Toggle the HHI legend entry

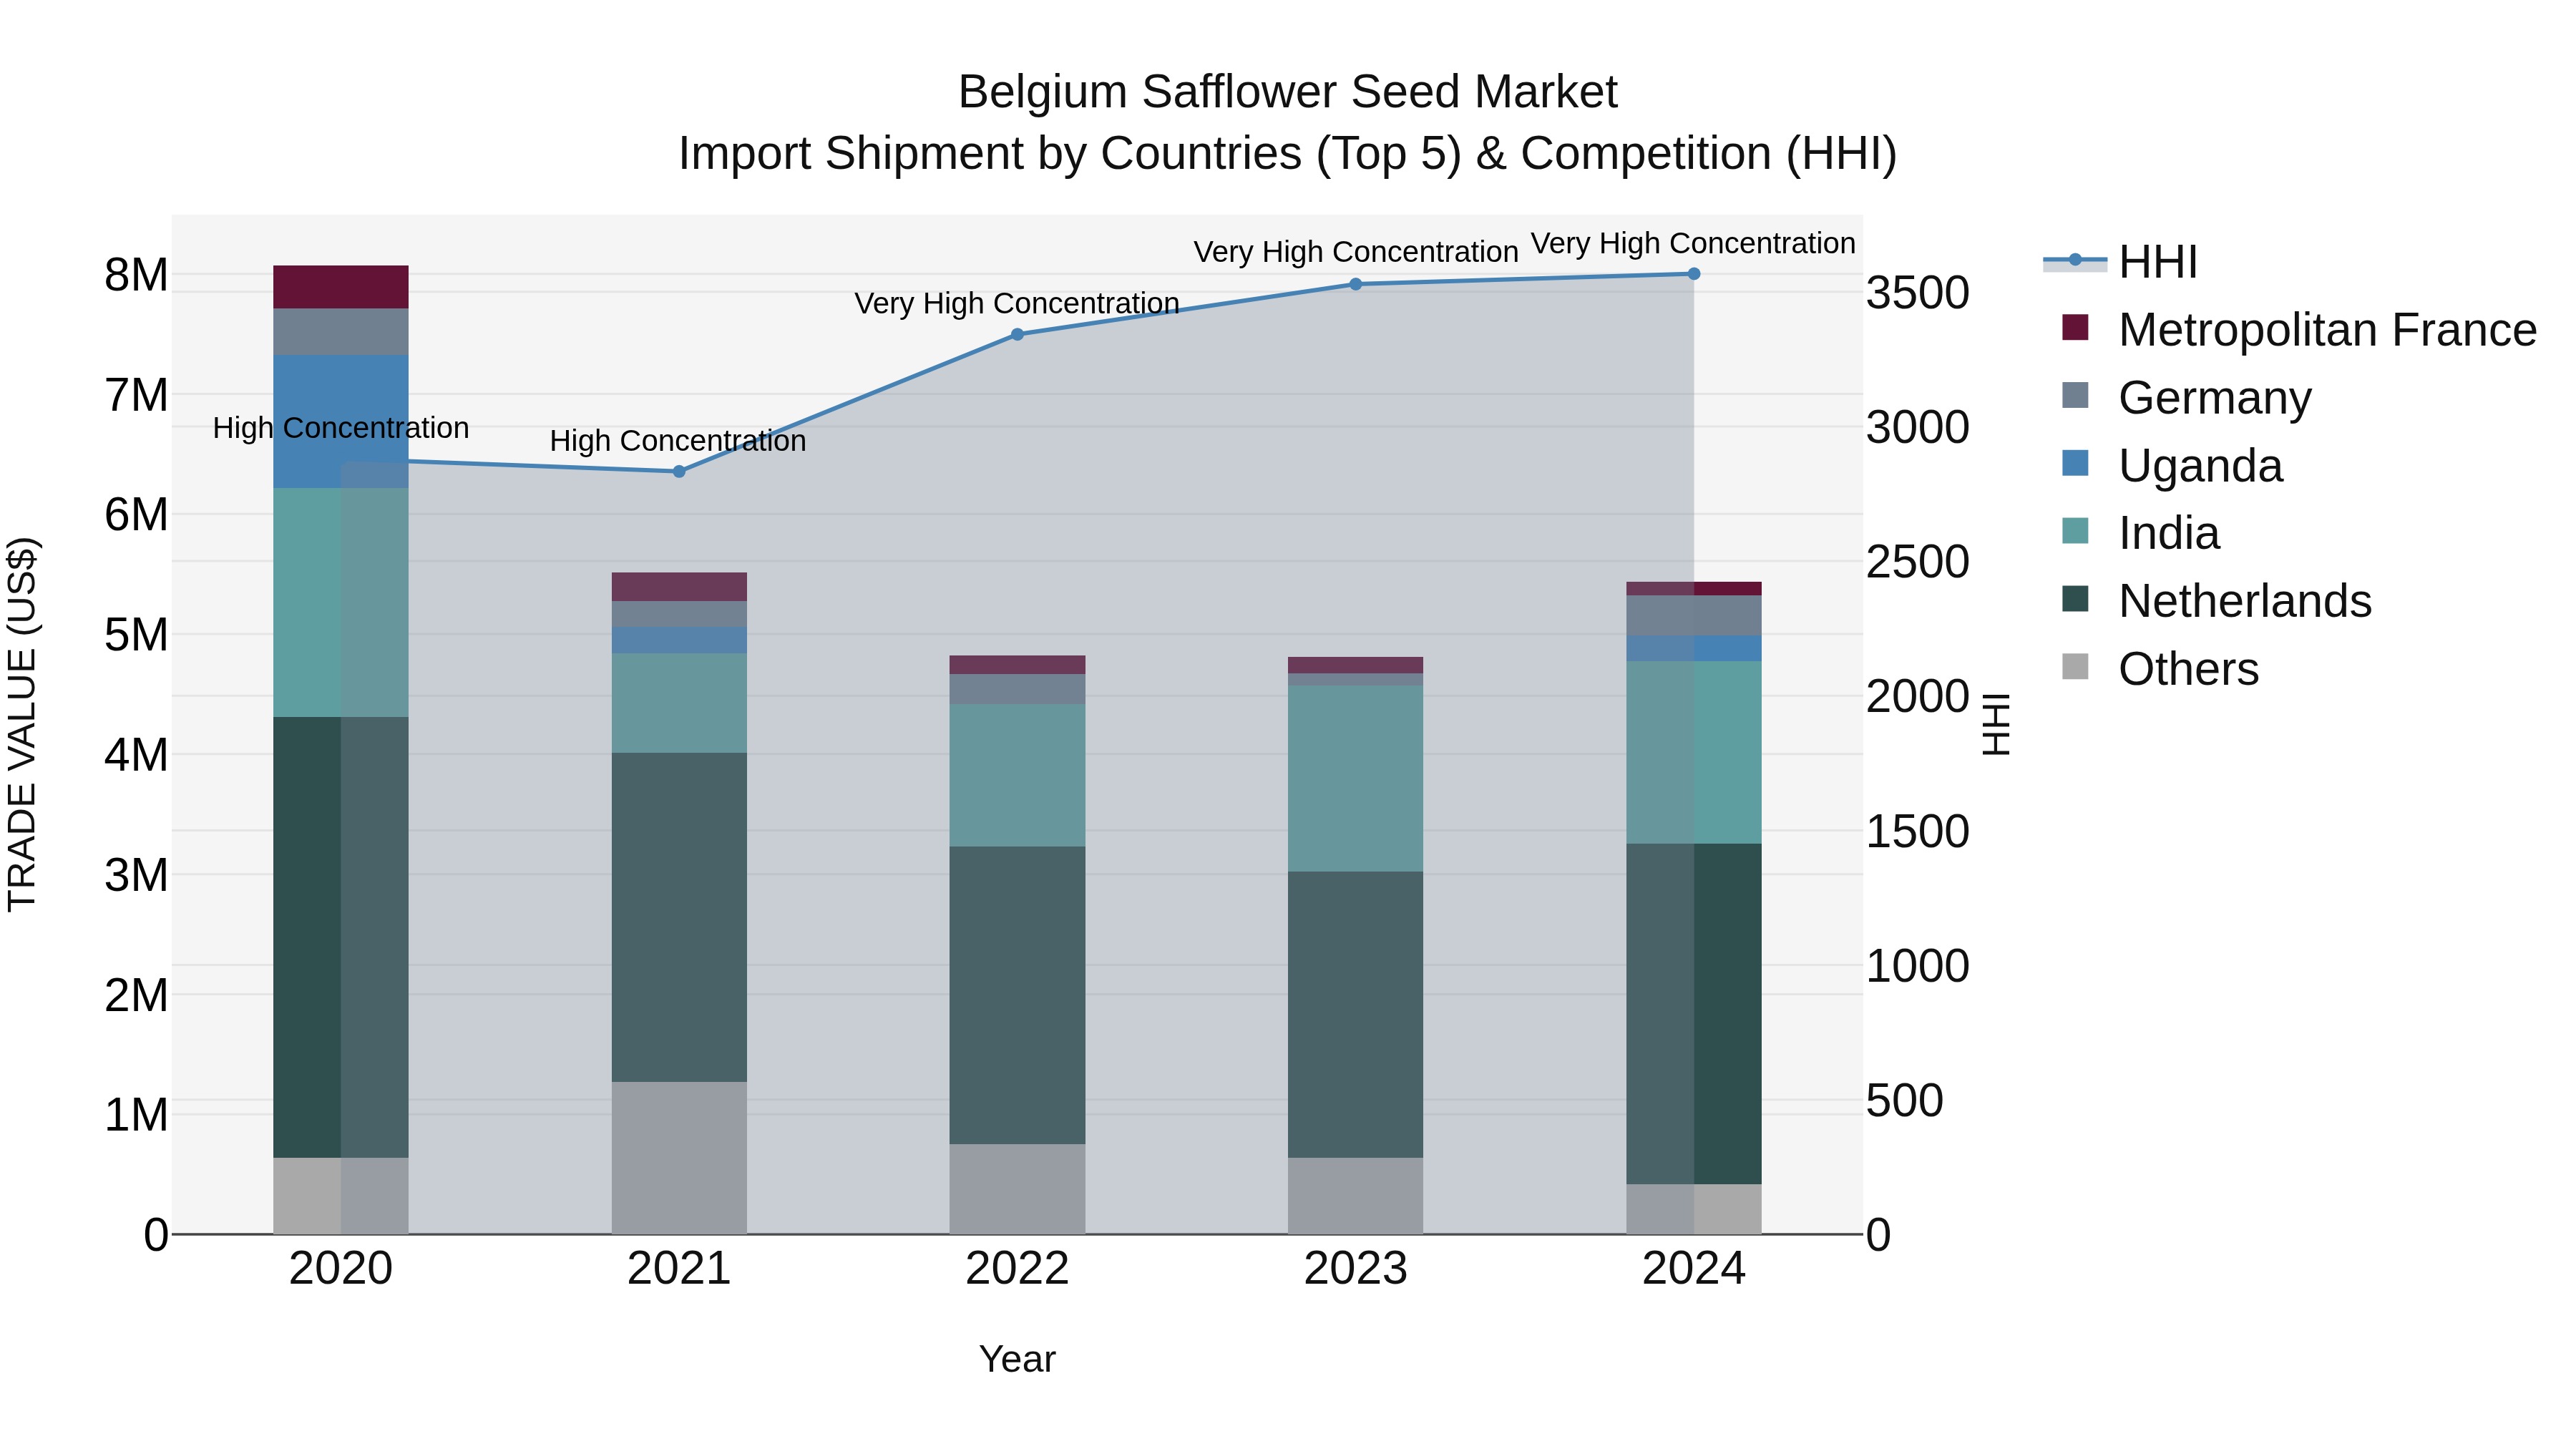point(2120,262)
